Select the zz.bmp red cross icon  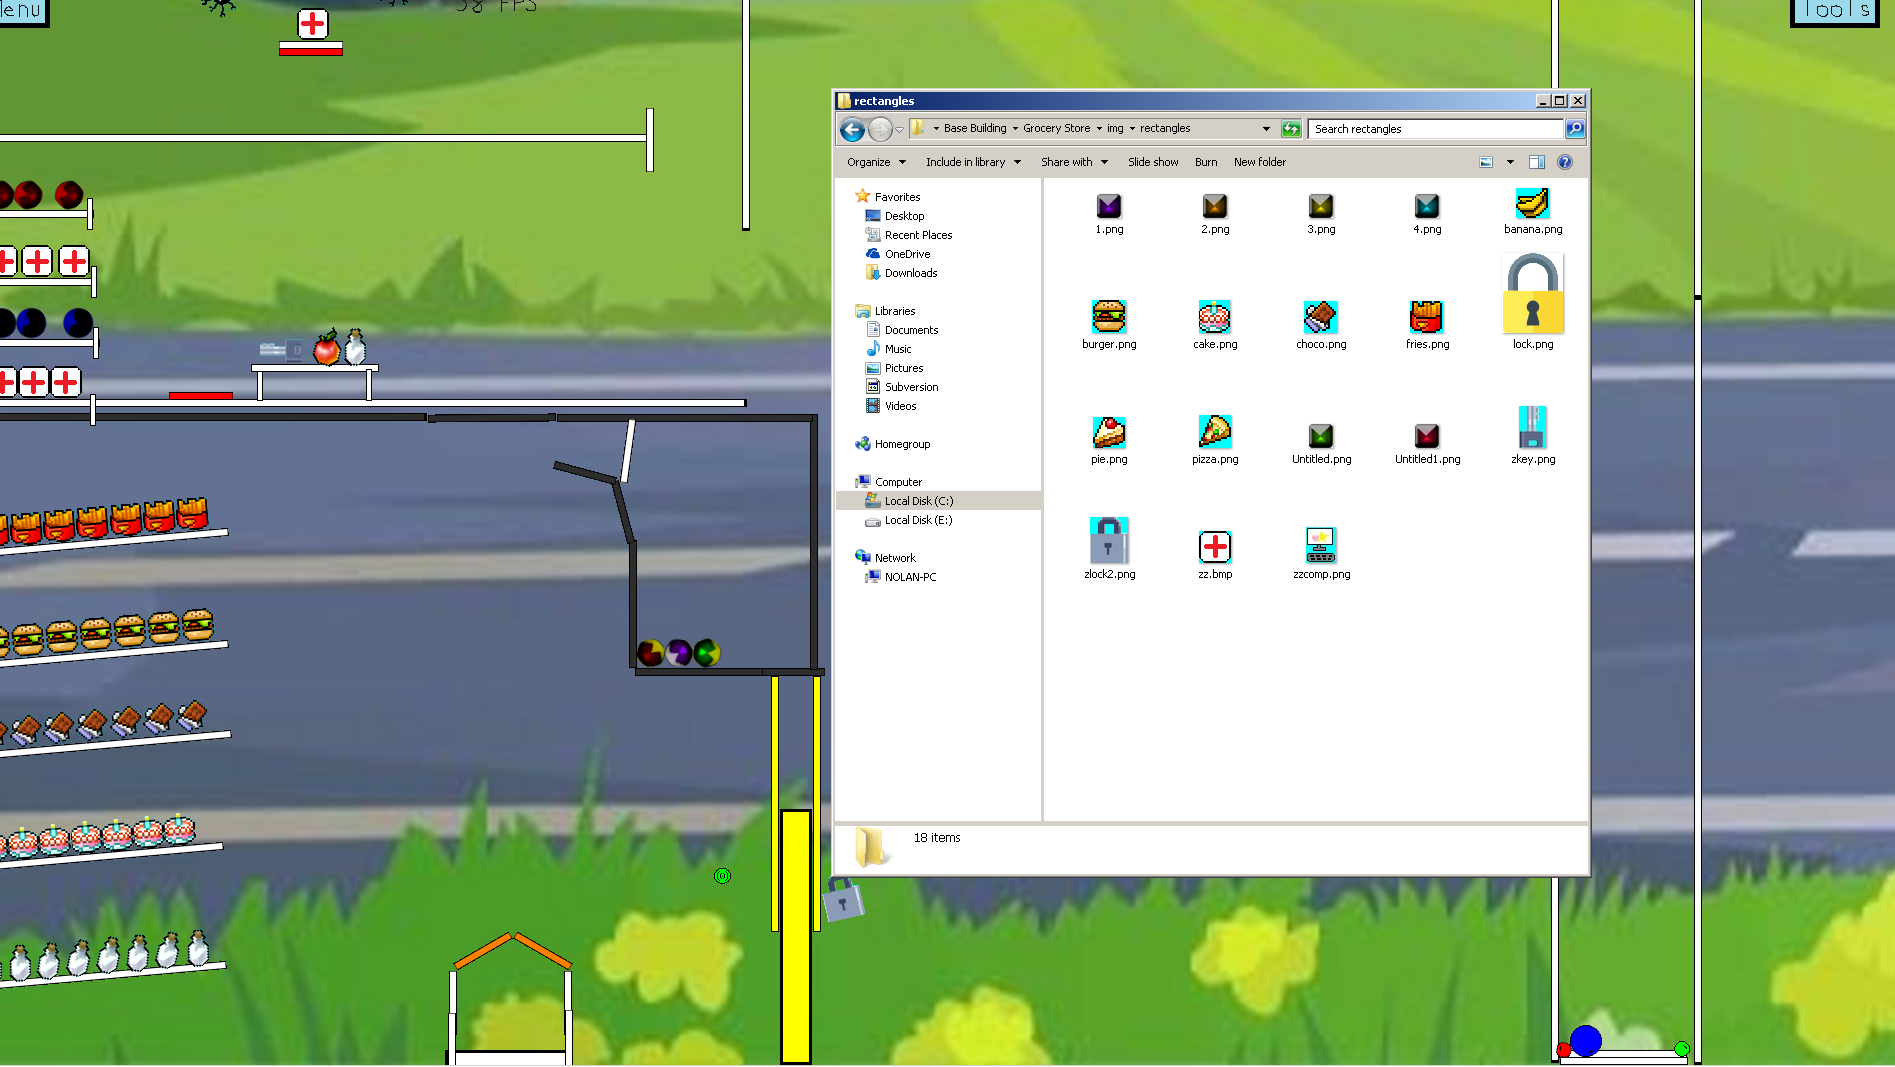1215,547
